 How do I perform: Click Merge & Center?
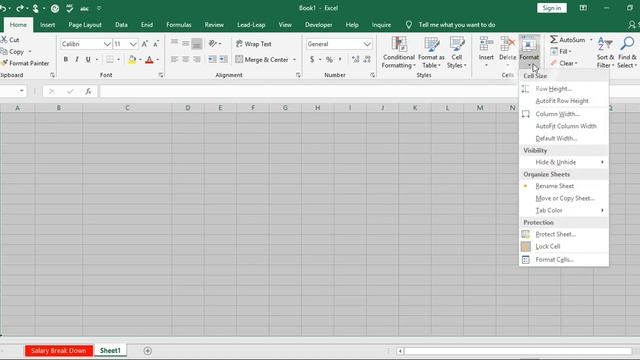[262, 60]
